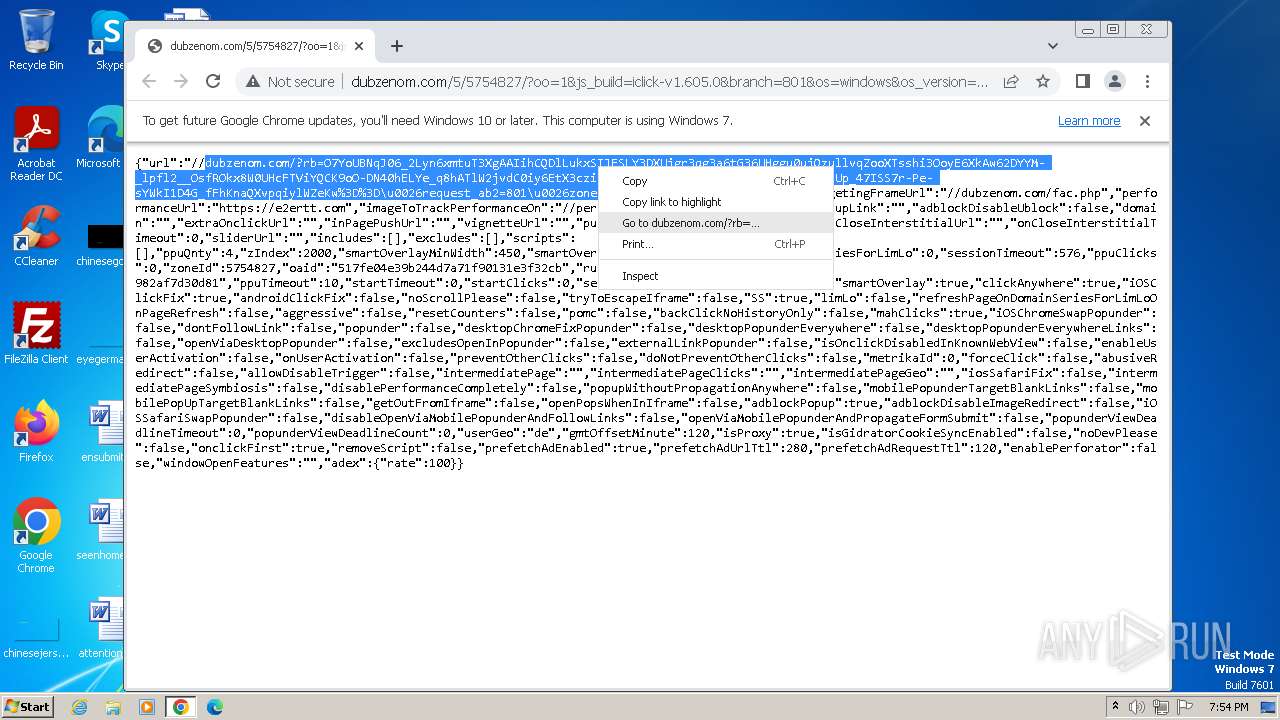Launch Microsoft Edge from taskbar
The image size is (1280, 720).
[x=215, y=707]
